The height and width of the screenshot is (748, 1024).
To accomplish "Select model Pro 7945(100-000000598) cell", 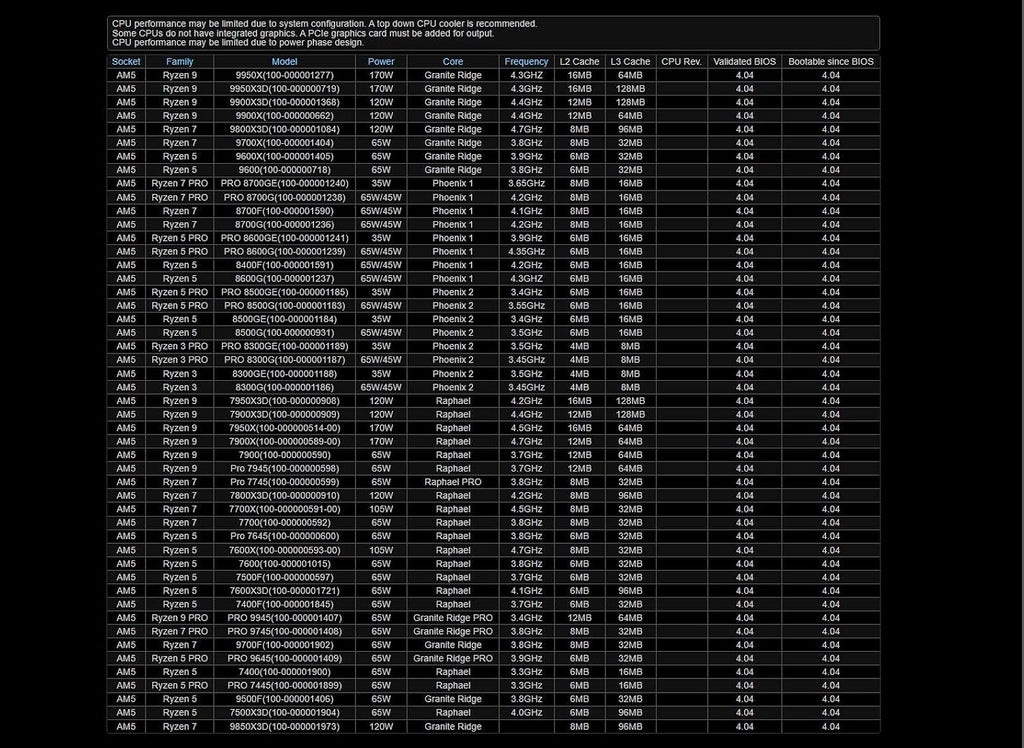I will [285, 468].
